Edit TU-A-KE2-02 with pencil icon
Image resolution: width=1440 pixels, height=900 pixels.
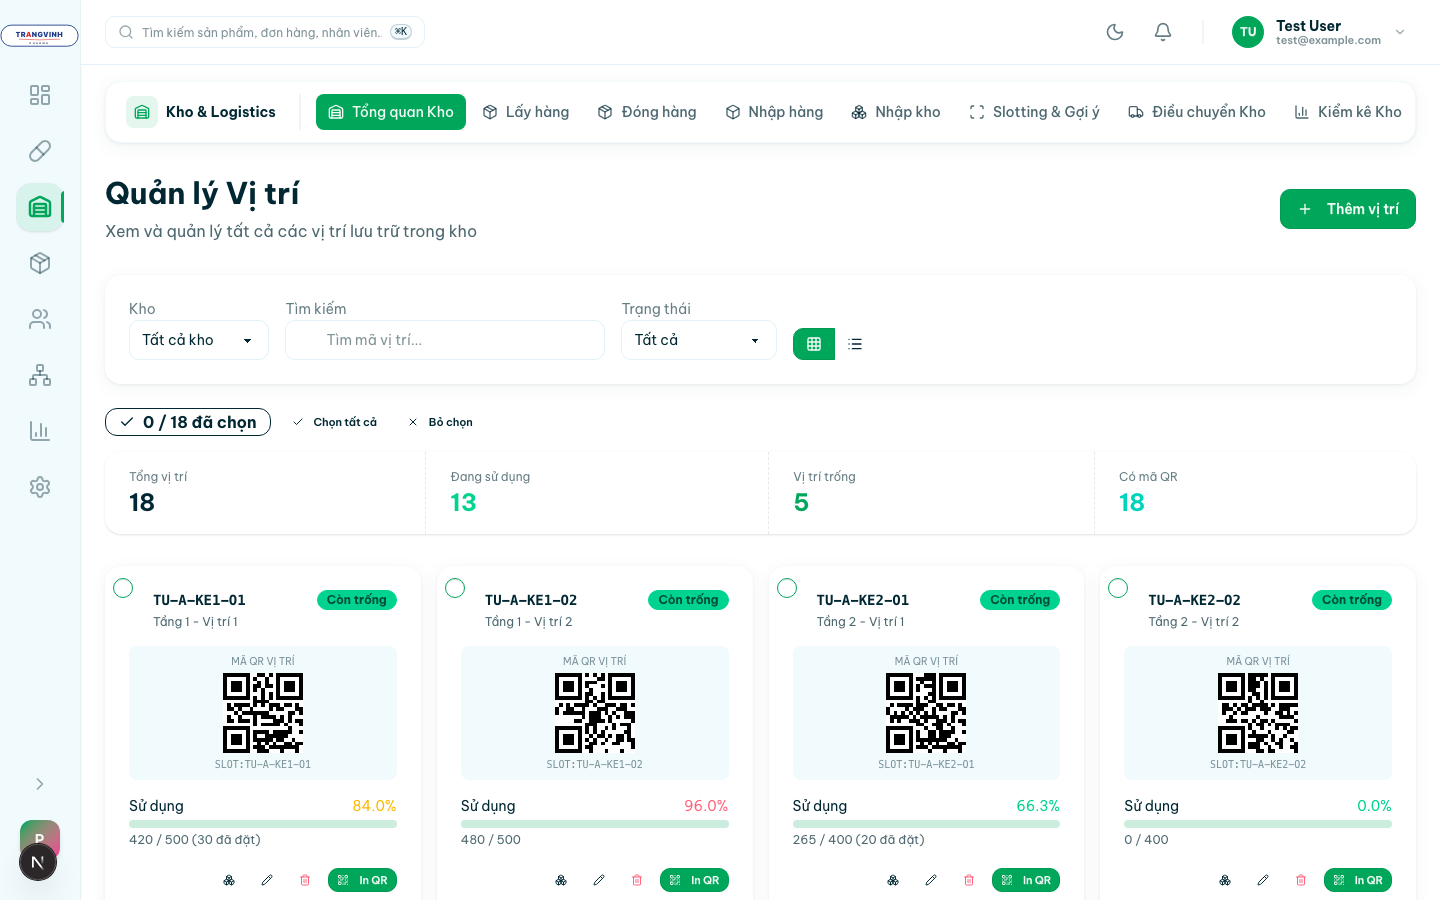1263,880
